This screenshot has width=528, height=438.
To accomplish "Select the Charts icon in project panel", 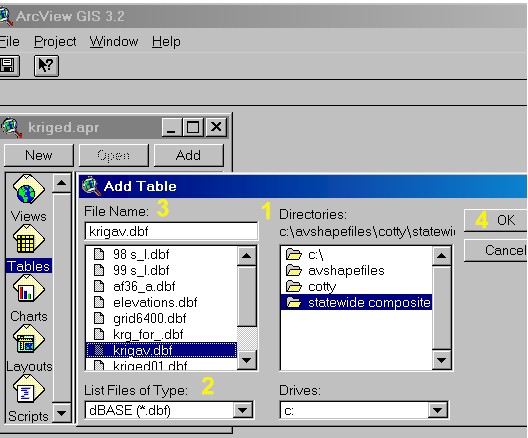I will pyautogui.click(x=28, y=289).
